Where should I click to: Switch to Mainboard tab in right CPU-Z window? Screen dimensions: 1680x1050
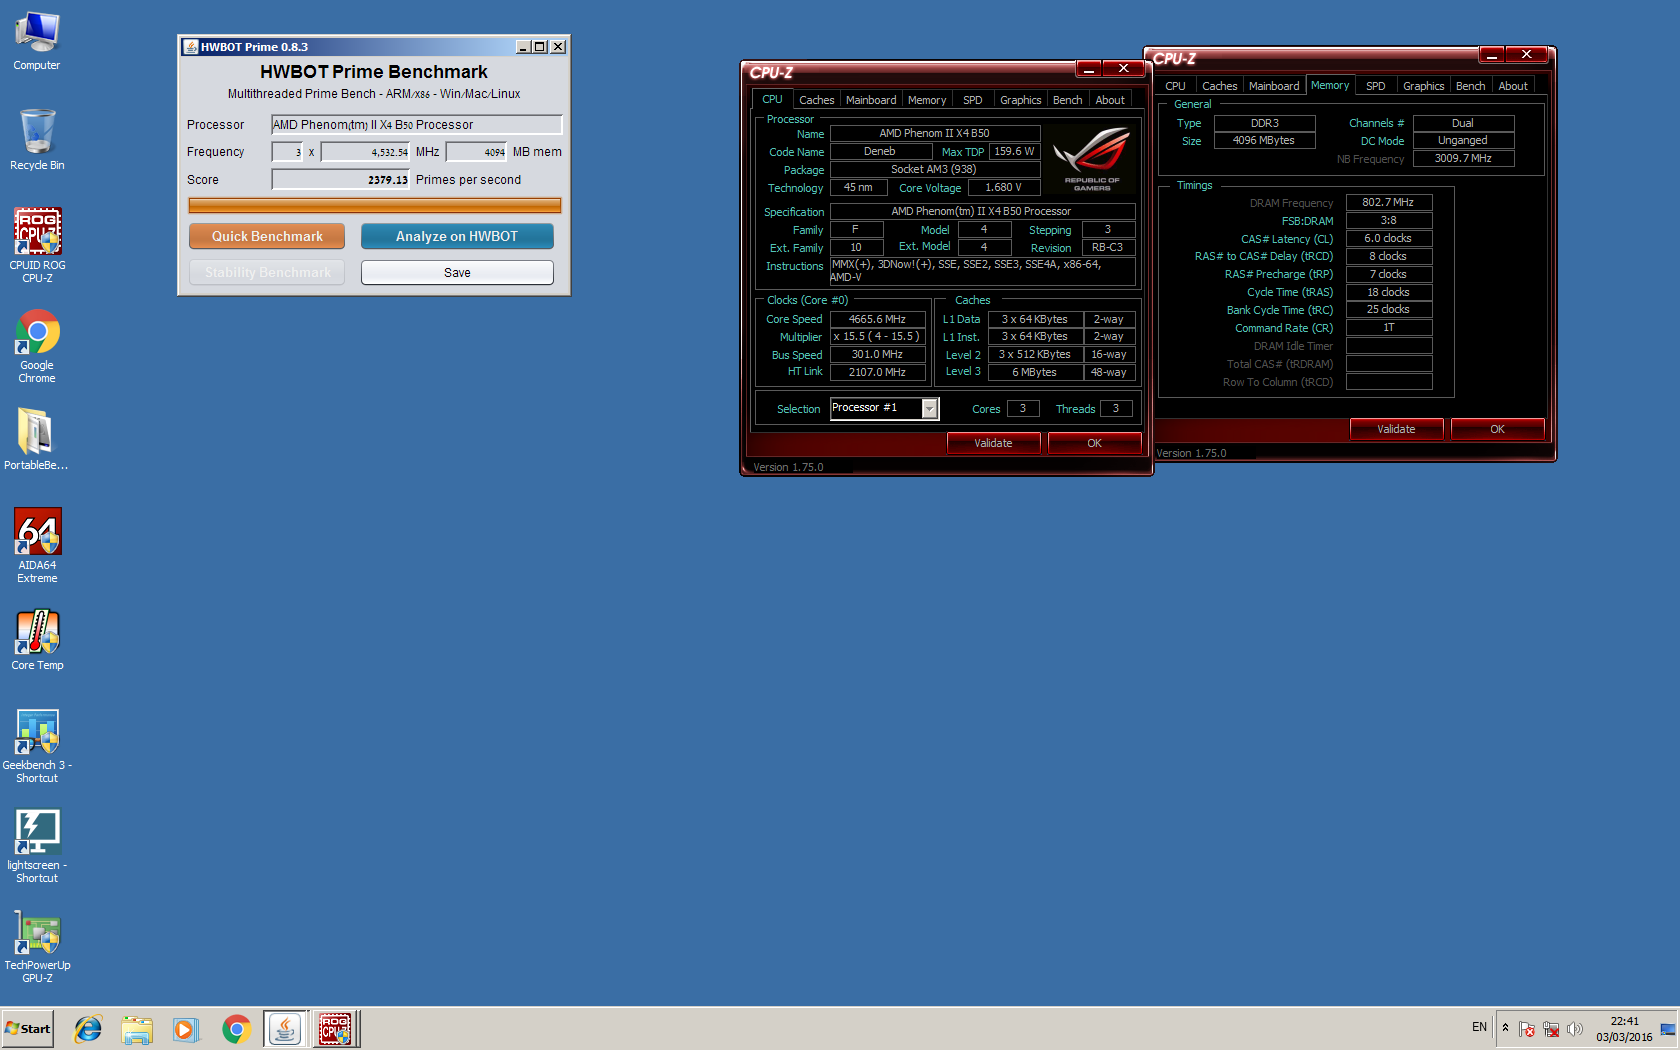point(1274,86)
